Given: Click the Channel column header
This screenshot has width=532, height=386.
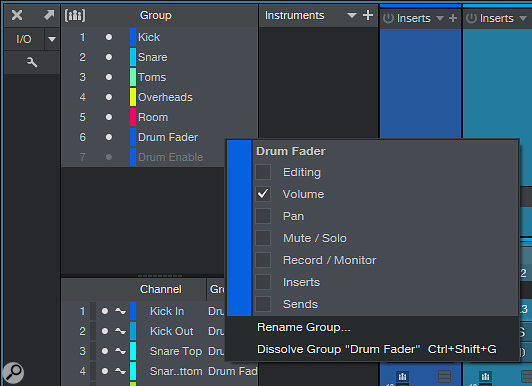Looking at the screenshot, I should (x=160, y=289).
